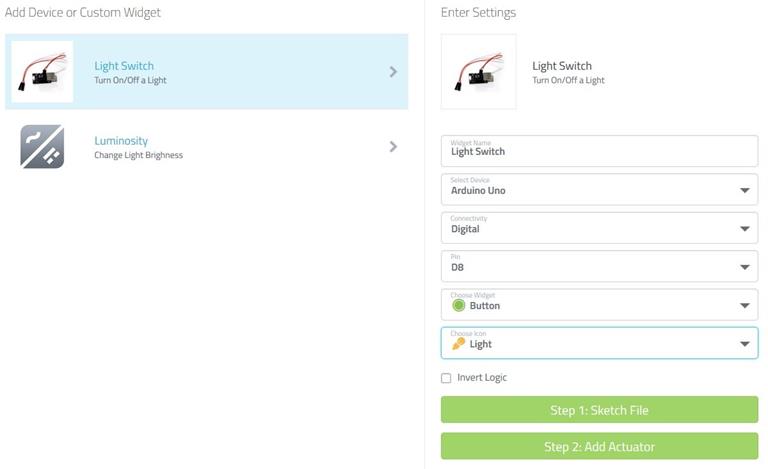This screenshot has height=469, width=768.
Task: Select the Luminosity list item title
Action: click(121, 141)
